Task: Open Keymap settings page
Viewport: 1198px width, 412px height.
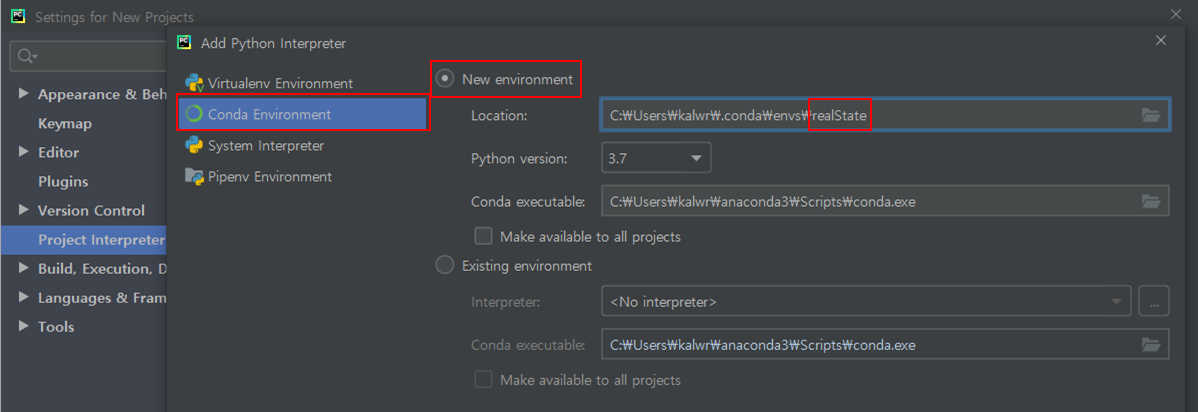Action: pos(65,123)
